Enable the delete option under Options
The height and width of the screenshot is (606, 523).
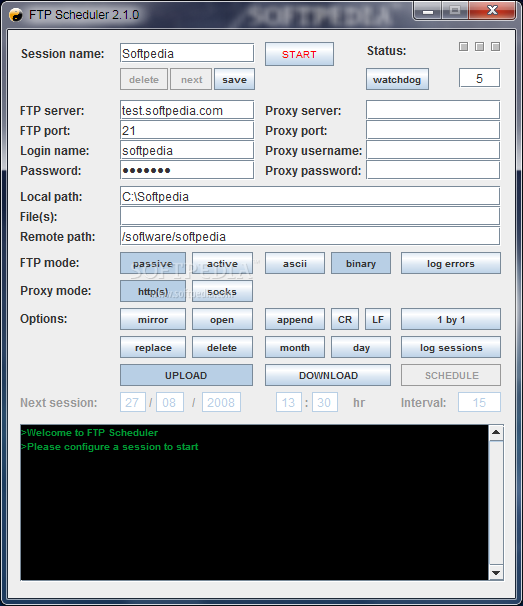pyautogui.click(x=222, y=347)
